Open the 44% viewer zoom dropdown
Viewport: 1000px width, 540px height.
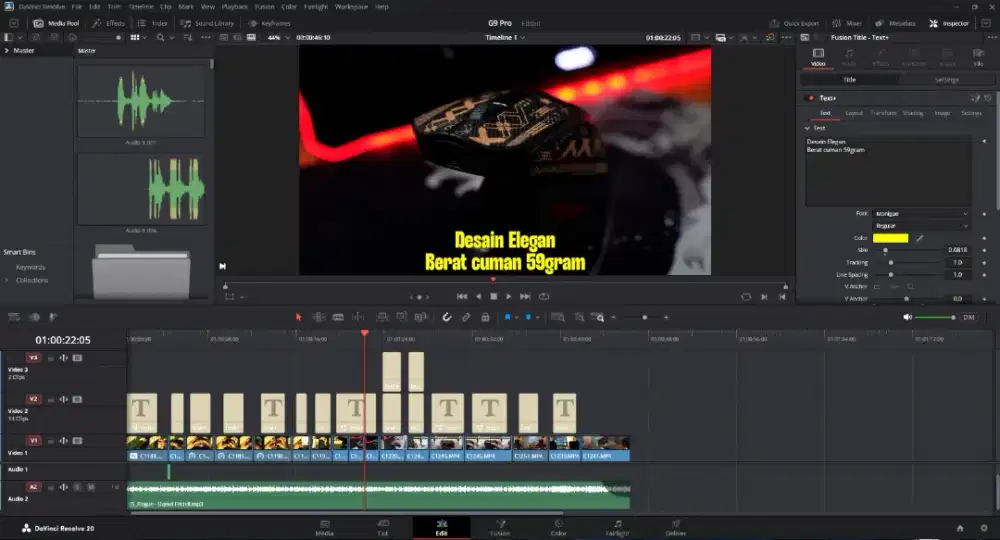click(278, 38)
